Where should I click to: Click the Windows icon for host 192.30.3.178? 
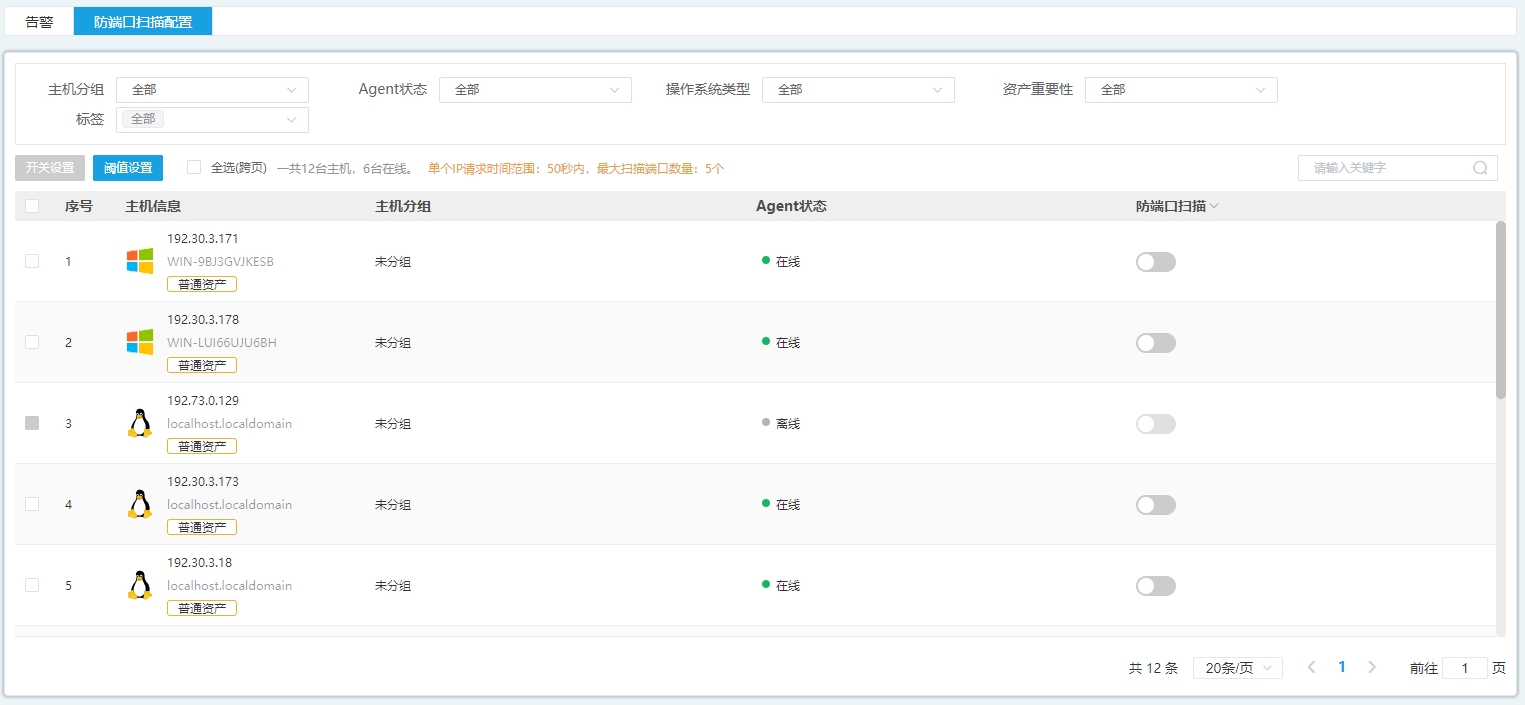(140, 342)
